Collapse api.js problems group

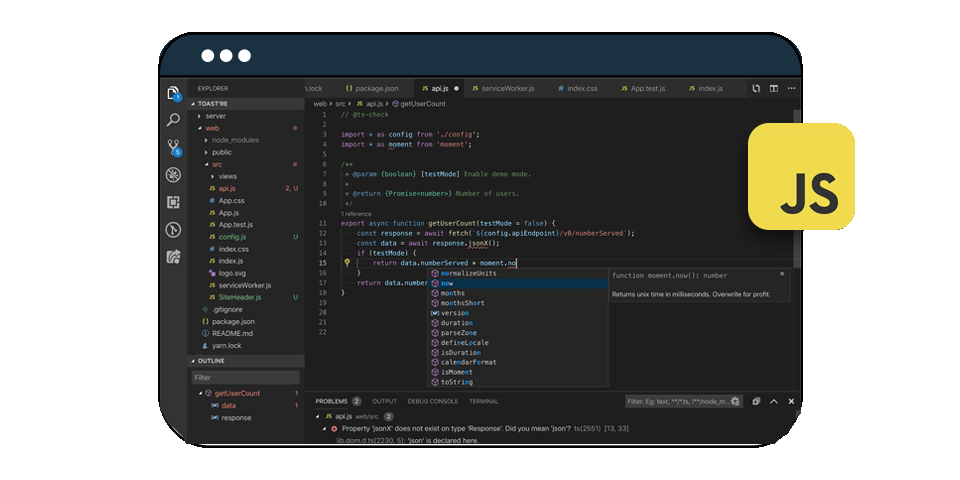click(x=317, y=416)
